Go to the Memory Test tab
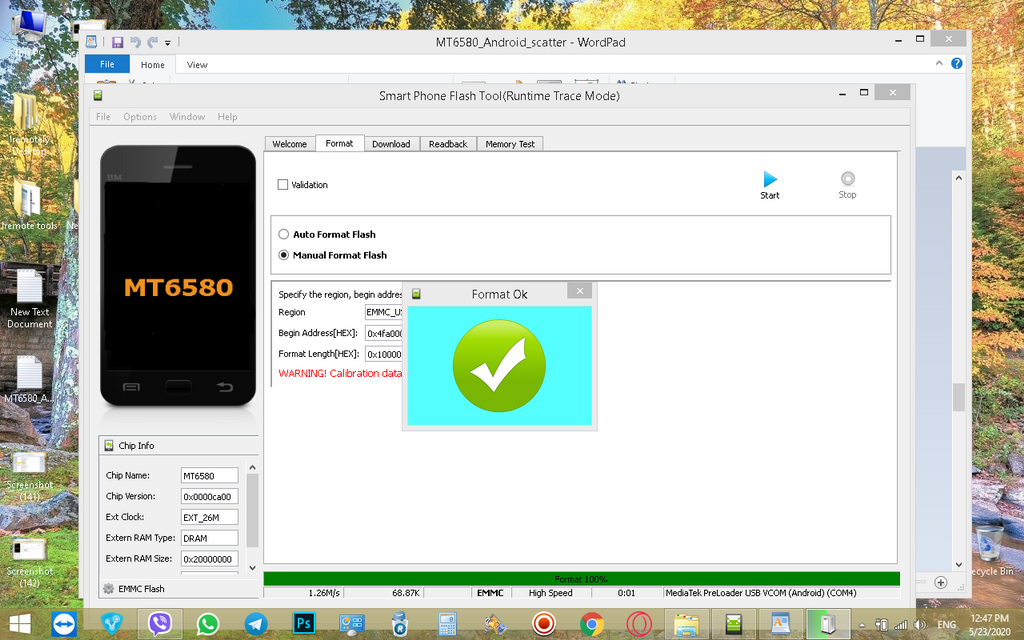Image resolution: width=1024 pixels, height=640 pixels. click(x=510, y=144)
